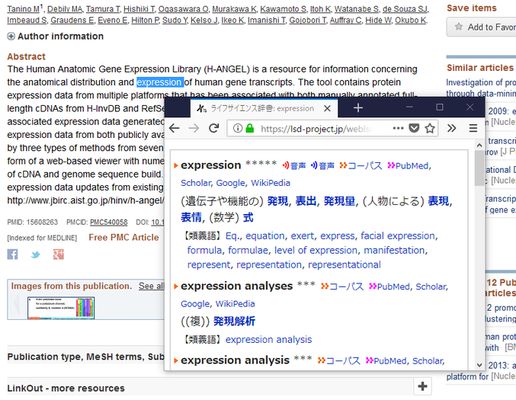516x400 pixels.
Task: Play first 音声 audio for expression
Action: click(x=294, y=166)
